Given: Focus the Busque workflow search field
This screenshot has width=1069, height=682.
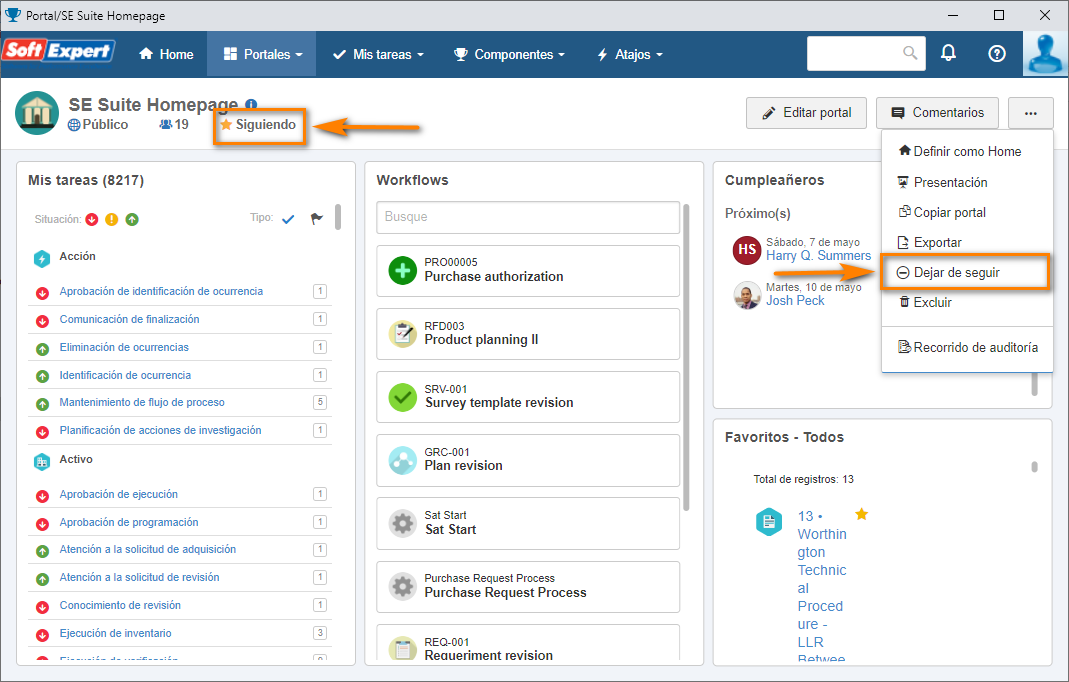Looking at the screenshot, I should point(528,217).
